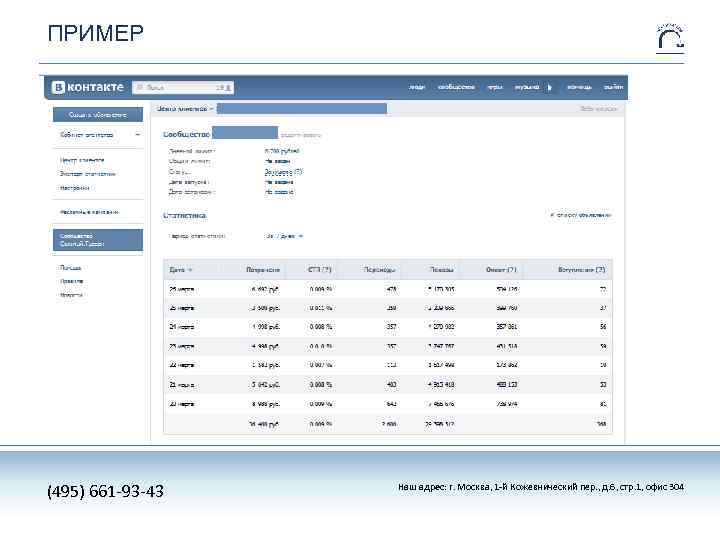Open the помощь header menu item
Image resolution: width=720 pixels, height=540 pixels.
pyautogui.click(x=579, y=87)
